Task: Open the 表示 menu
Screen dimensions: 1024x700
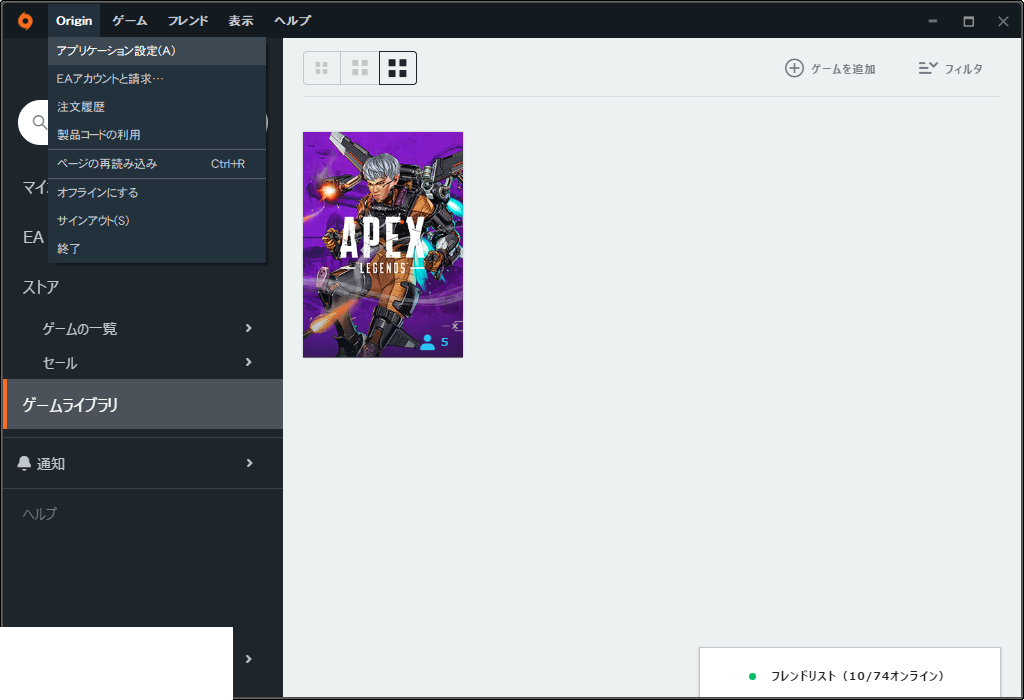Action: coord(240,21)
